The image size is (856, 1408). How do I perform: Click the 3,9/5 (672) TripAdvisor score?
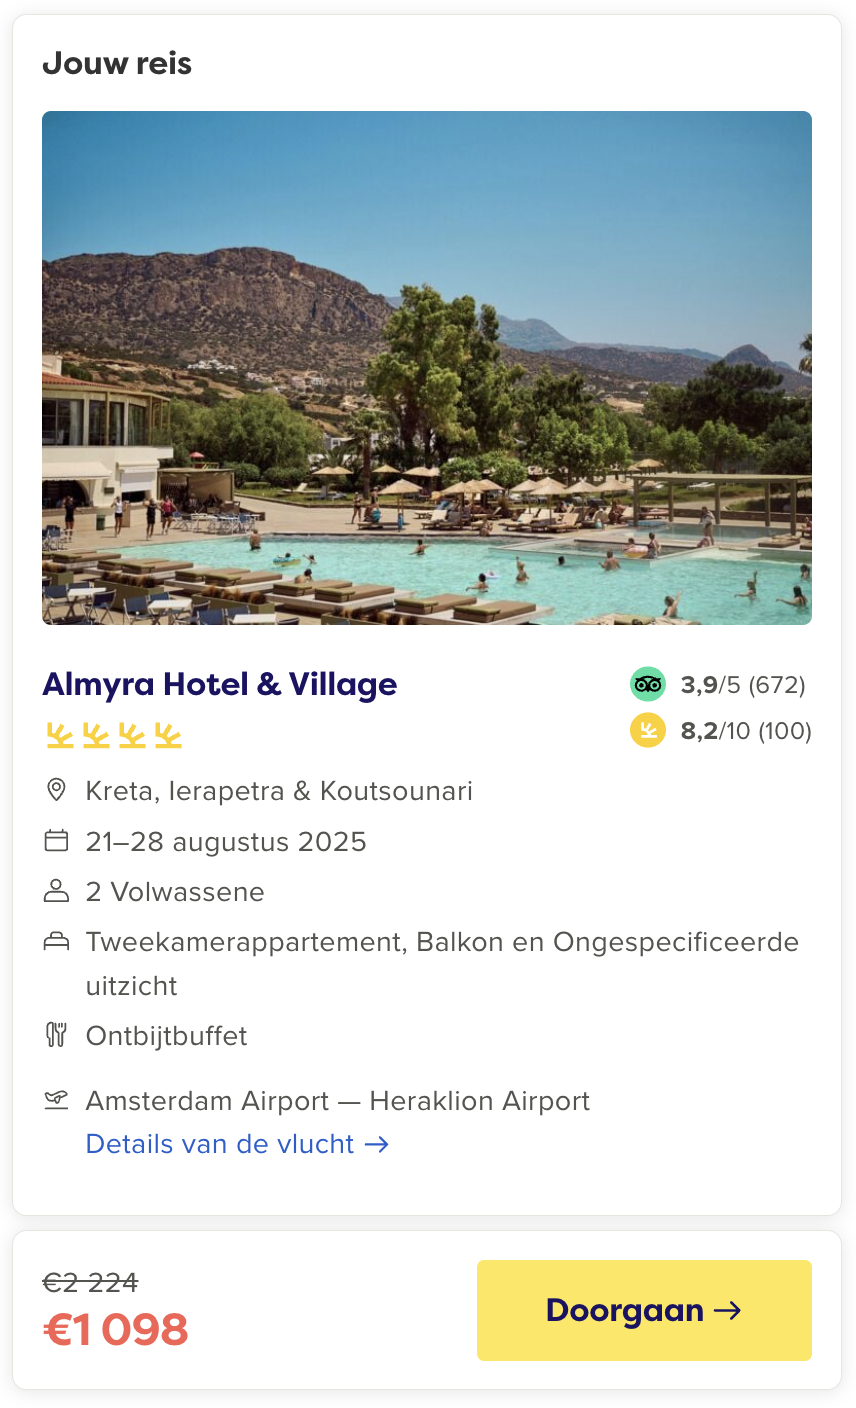743,685
